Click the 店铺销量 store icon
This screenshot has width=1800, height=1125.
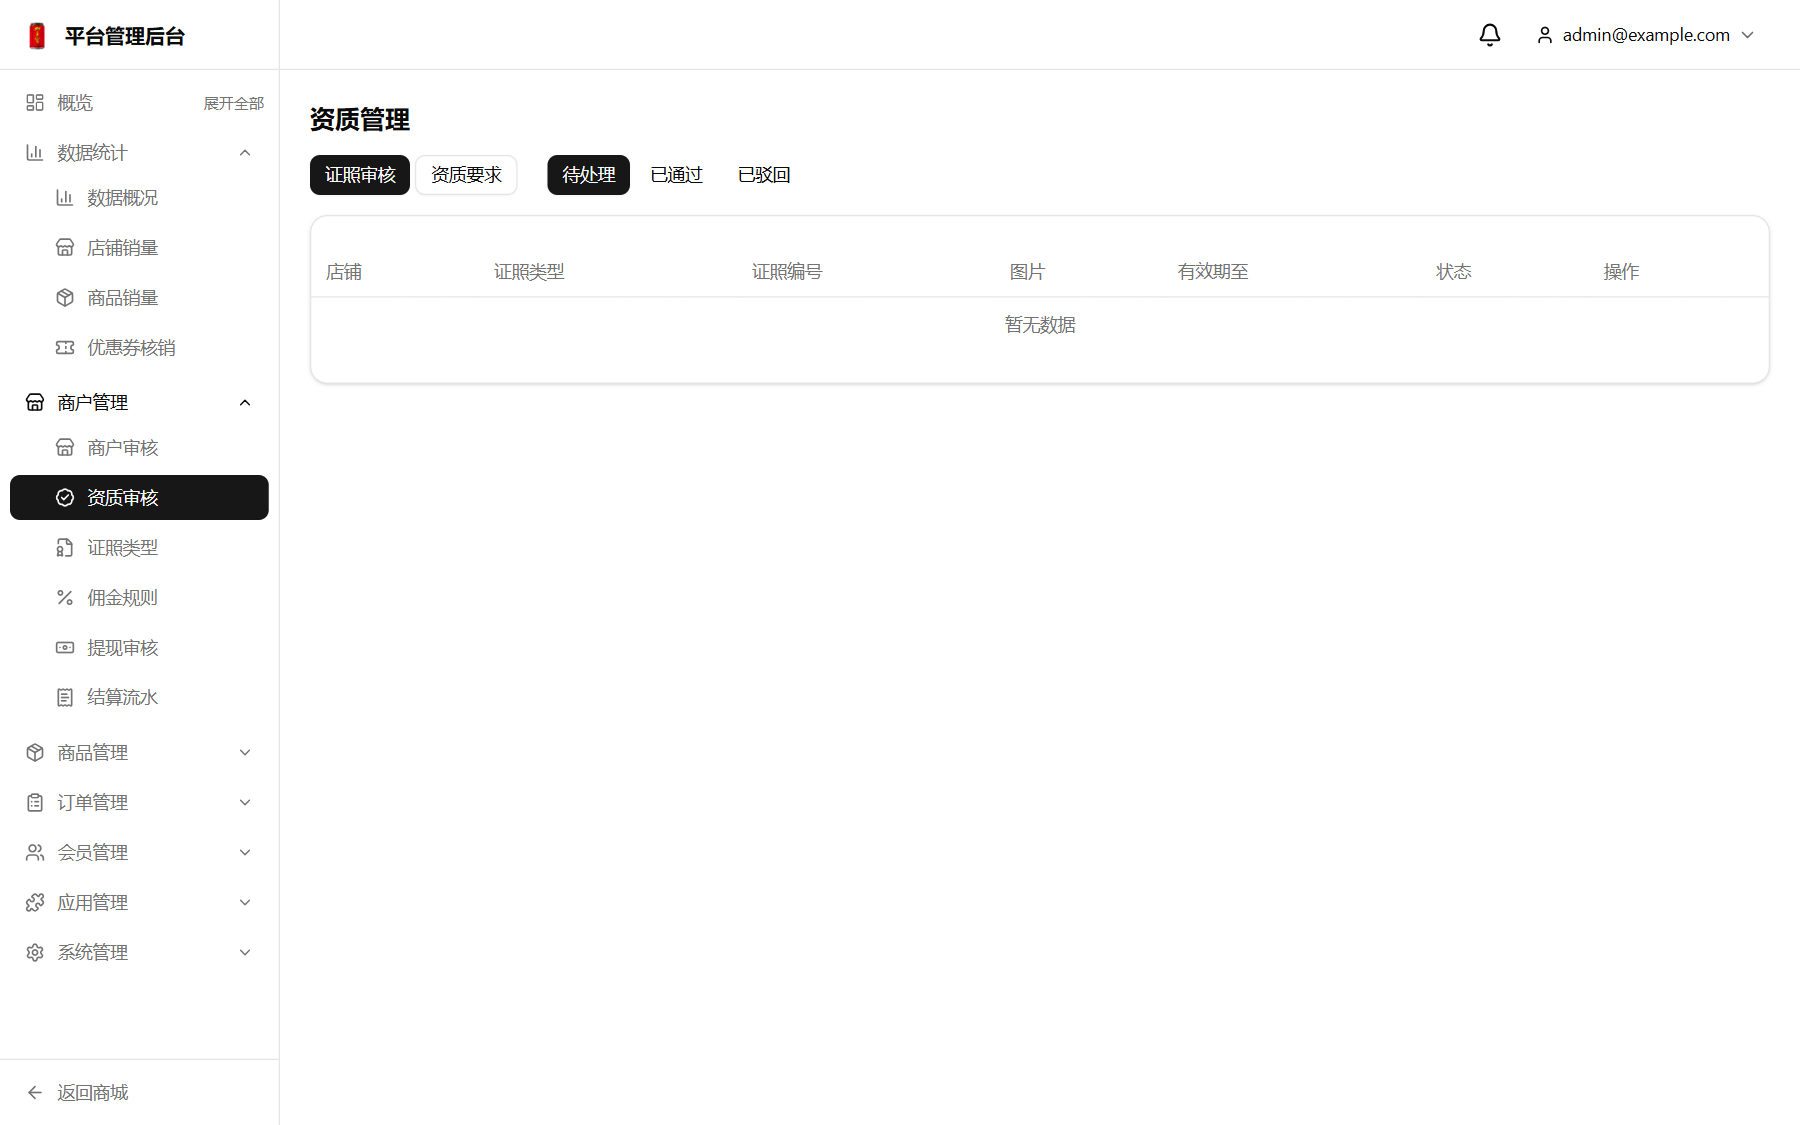coord(65,247)
